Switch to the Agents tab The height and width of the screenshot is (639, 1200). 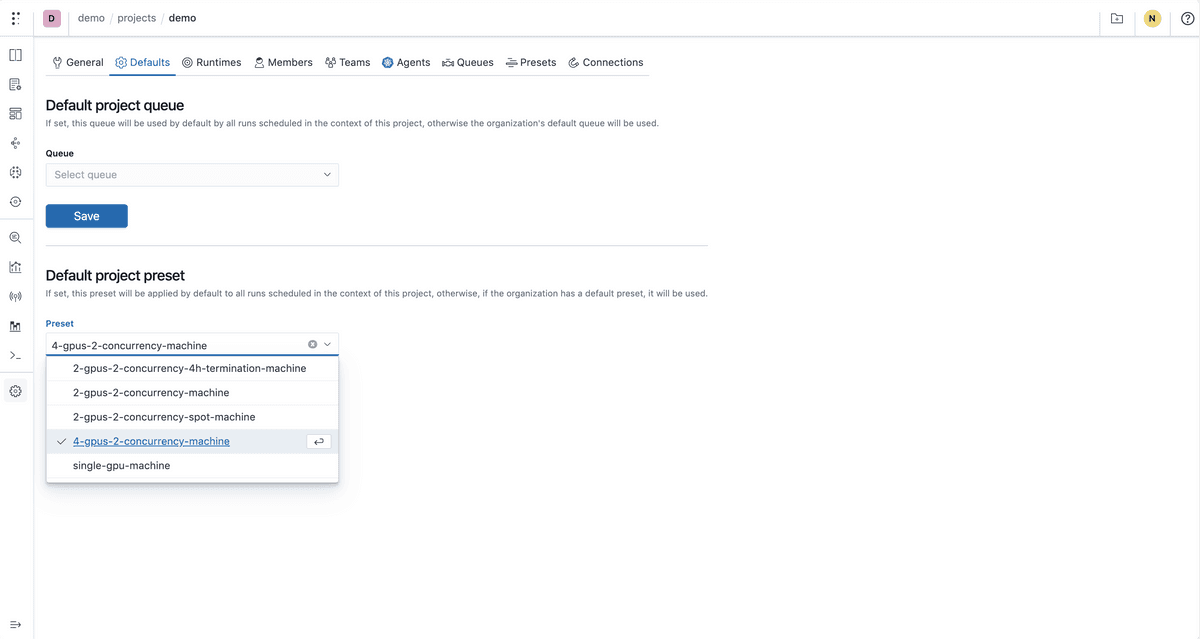click(x=406, y=62)
